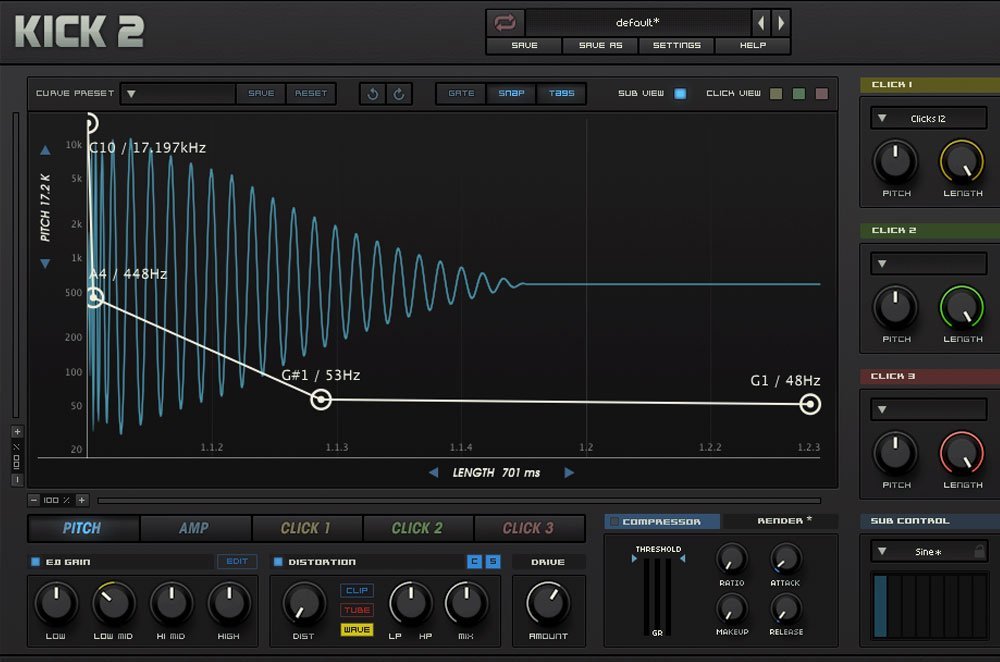Click the EQ Low Mid knob
Screen dimensions: 1000x662
pyautogui.click(x=114, y=603)
